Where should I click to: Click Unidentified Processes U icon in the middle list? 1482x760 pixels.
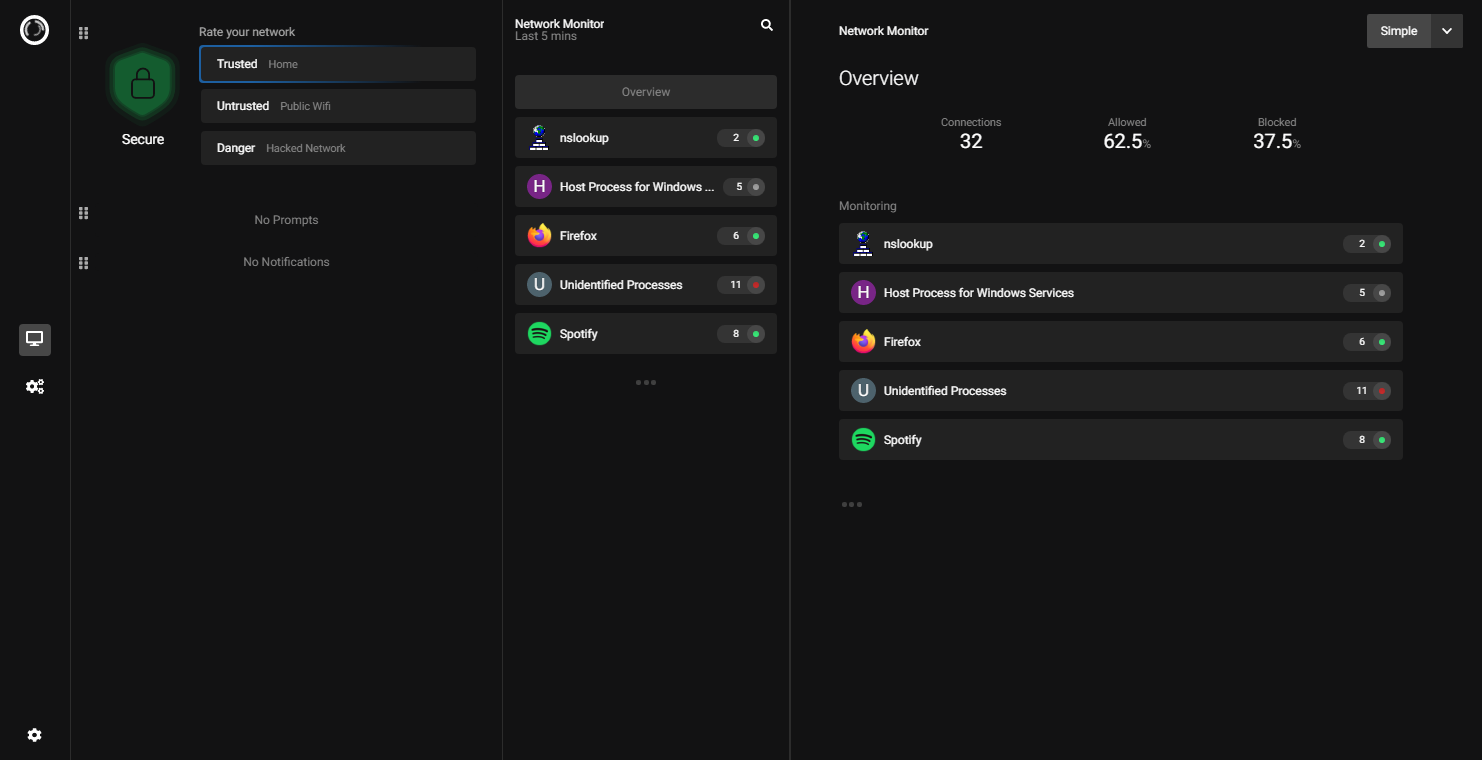click(x=539, y=285)
